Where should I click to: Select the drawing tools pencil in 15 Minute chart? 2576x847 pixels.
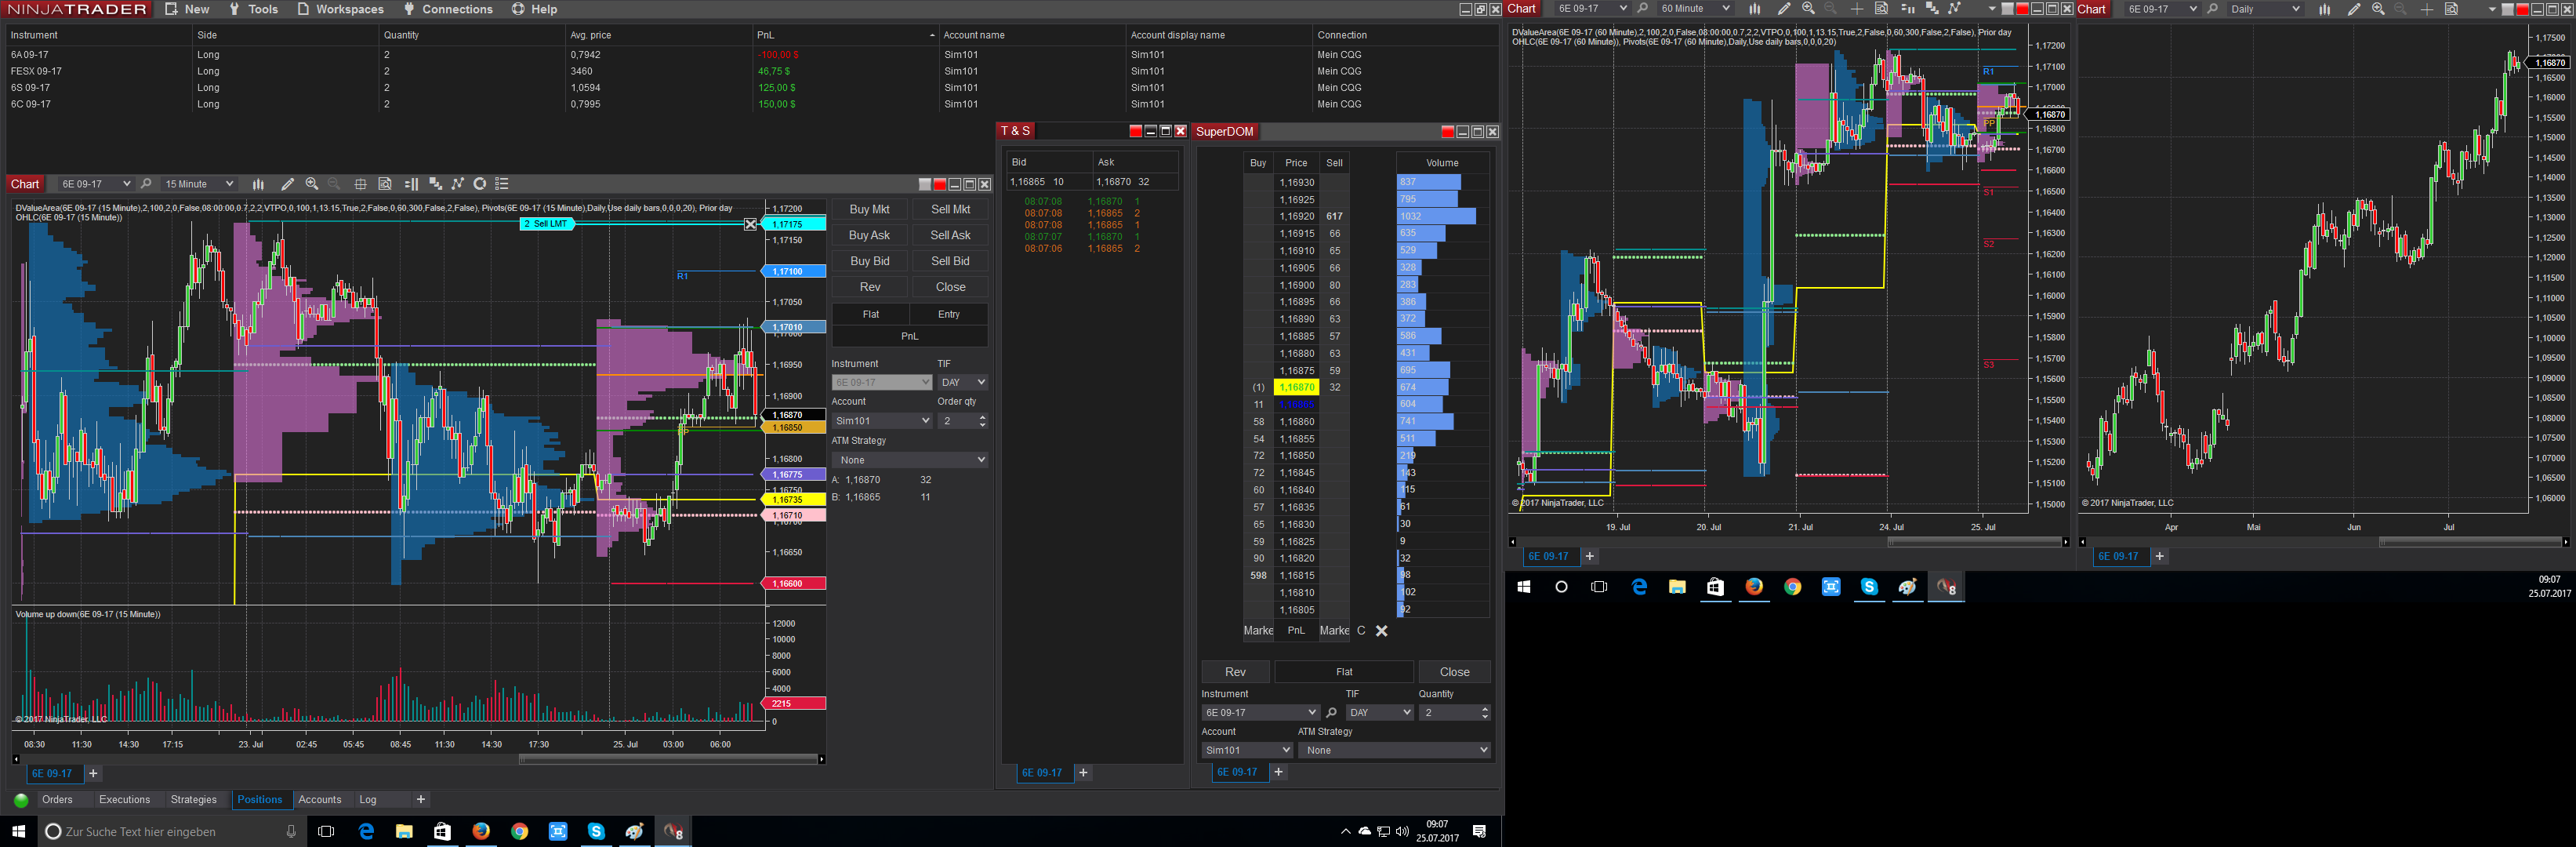(x=287, y=184)
